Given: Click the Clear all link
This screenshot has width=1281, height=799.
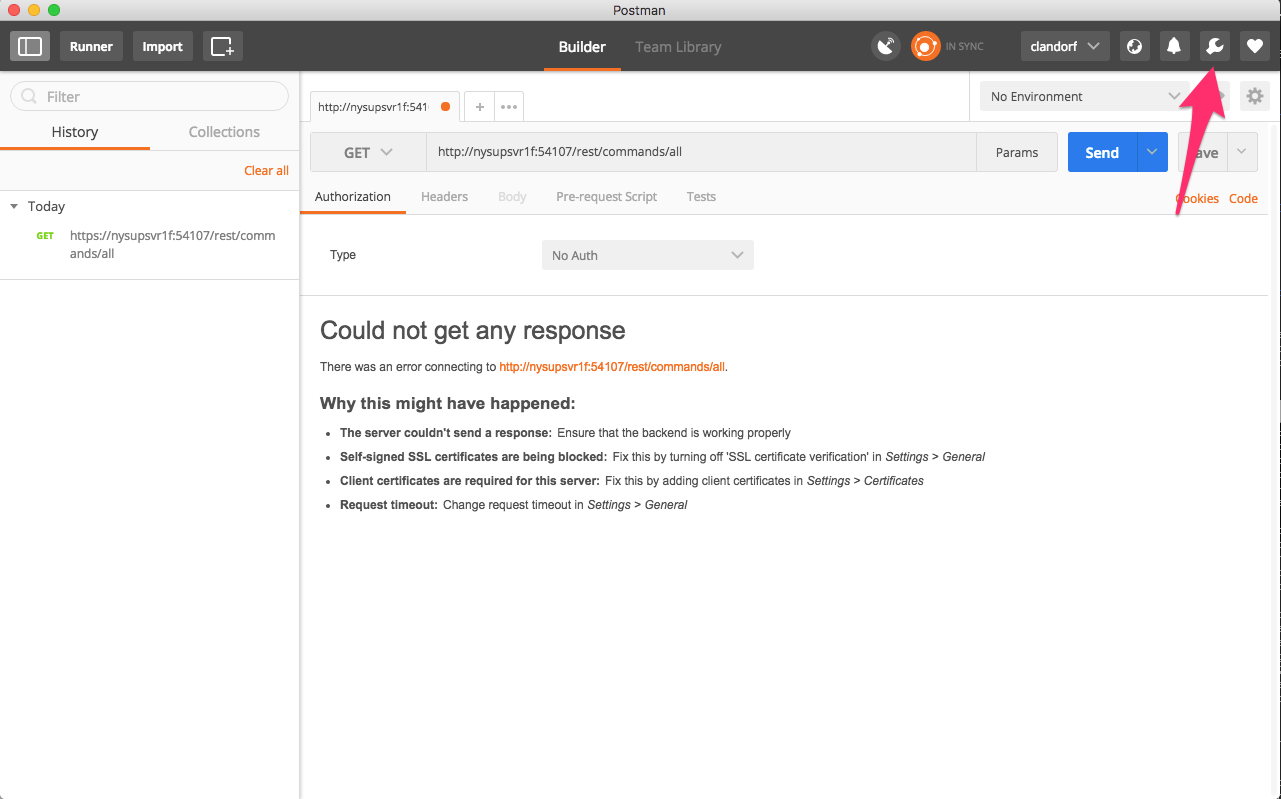Looking at the screenshot, I should [266, 171].
